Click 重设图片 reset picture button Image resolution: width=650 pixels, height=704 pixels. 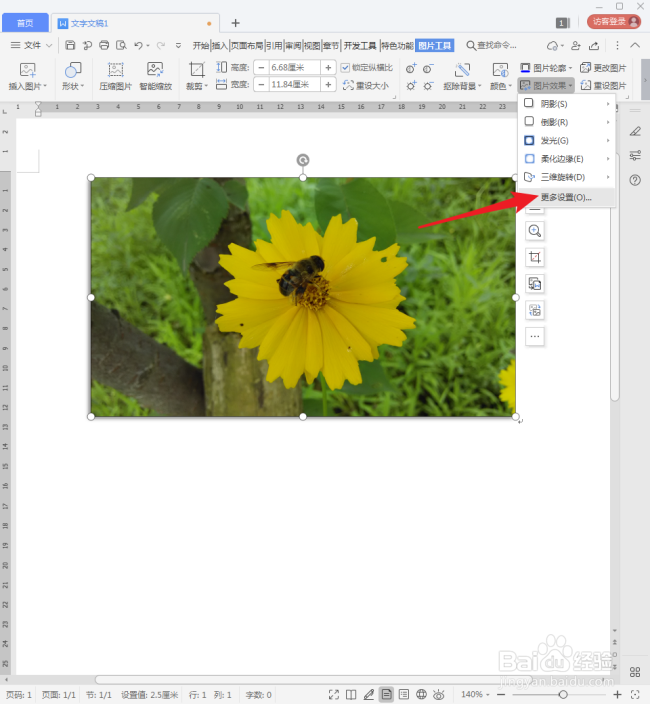pyautogui.click(x=603, y=85)
